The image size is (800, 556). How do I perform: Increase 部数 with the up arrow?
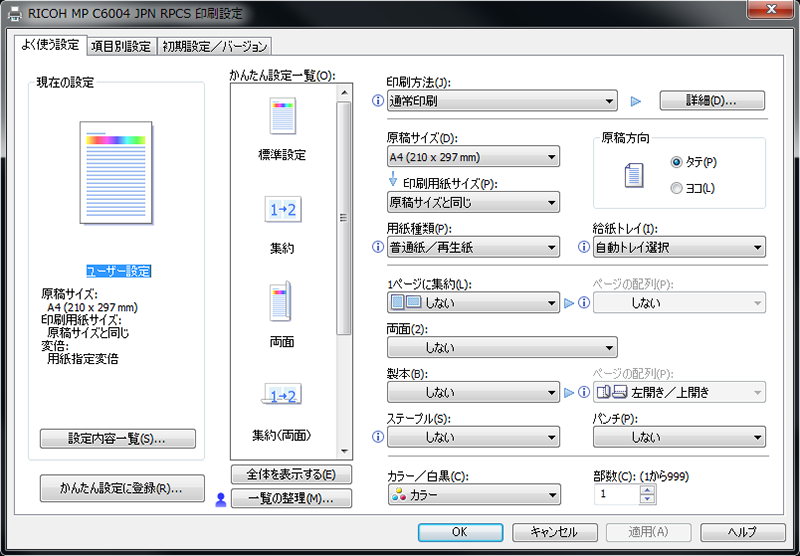point(648,489)
